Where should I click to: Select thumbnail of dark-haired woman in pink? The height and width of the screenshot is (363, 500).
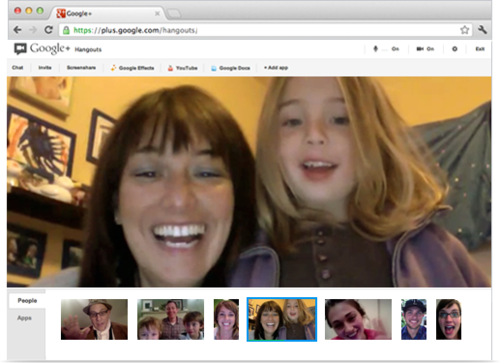point(358,319)
